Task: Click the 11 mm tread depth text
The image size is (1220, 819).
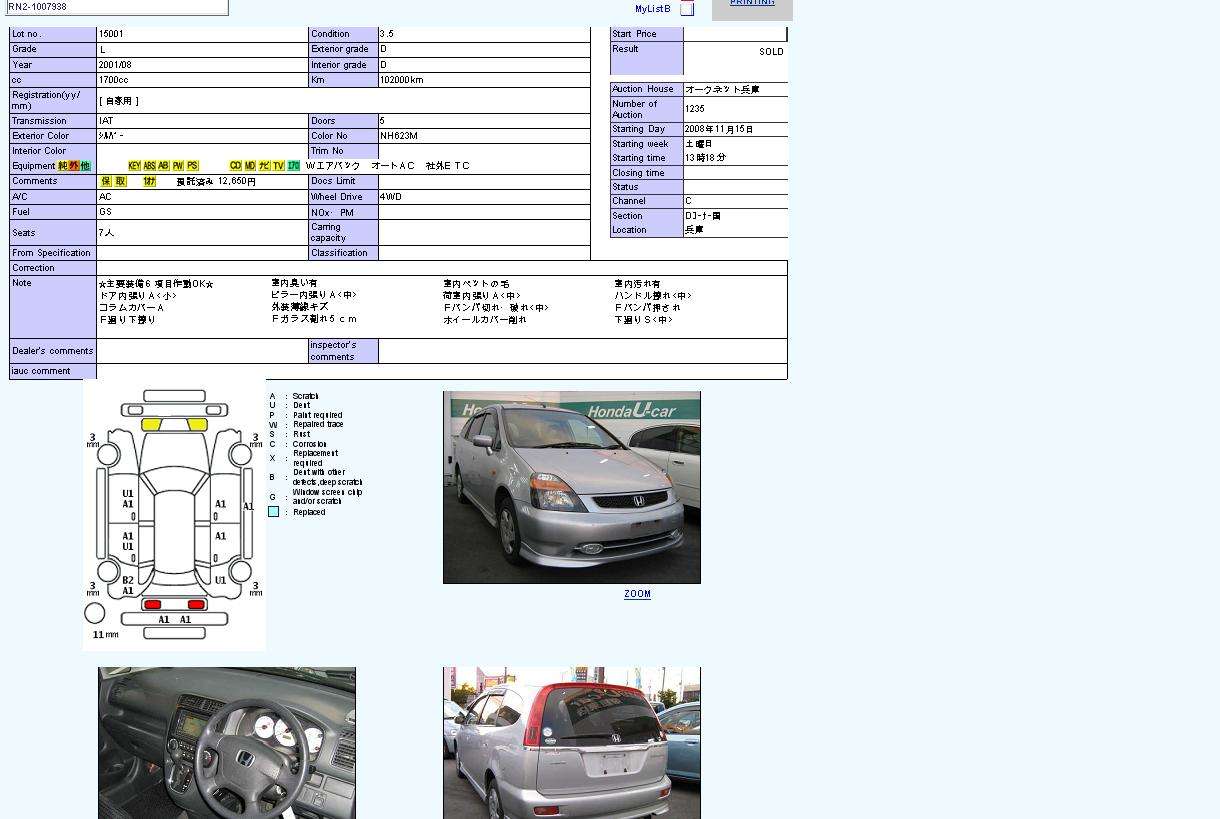Action: point(105,634)
